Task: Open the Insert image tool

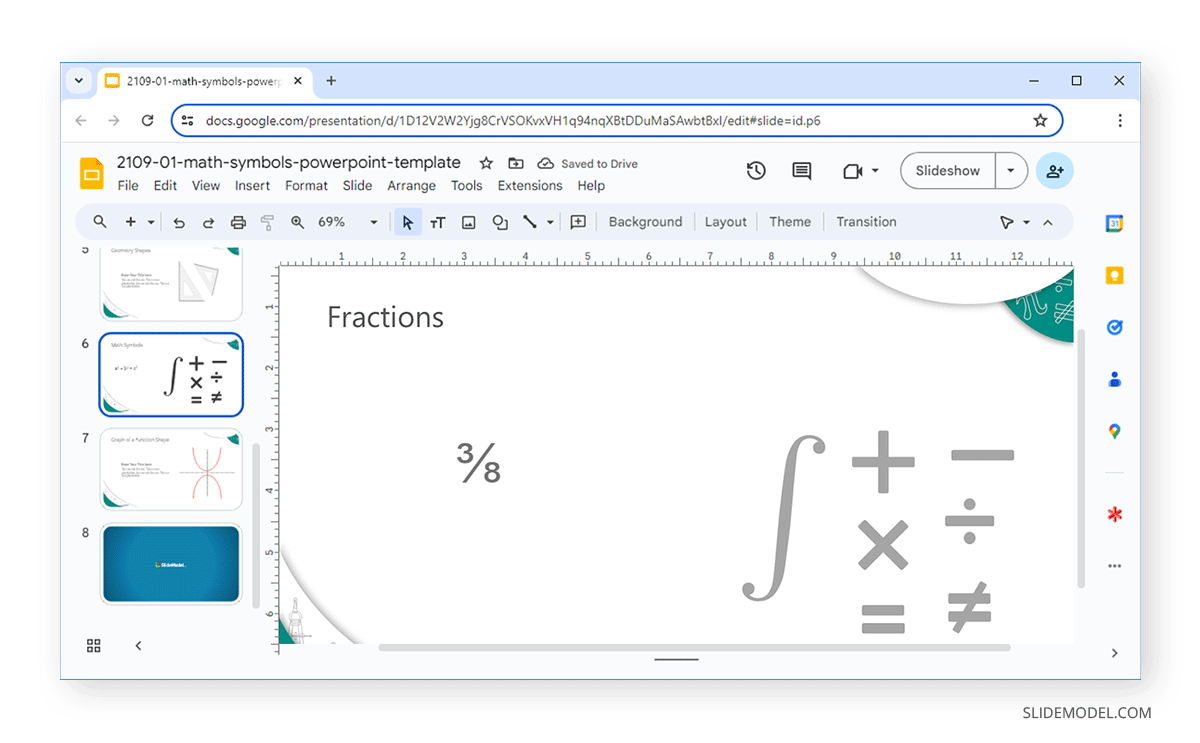Action: point(468,221)
